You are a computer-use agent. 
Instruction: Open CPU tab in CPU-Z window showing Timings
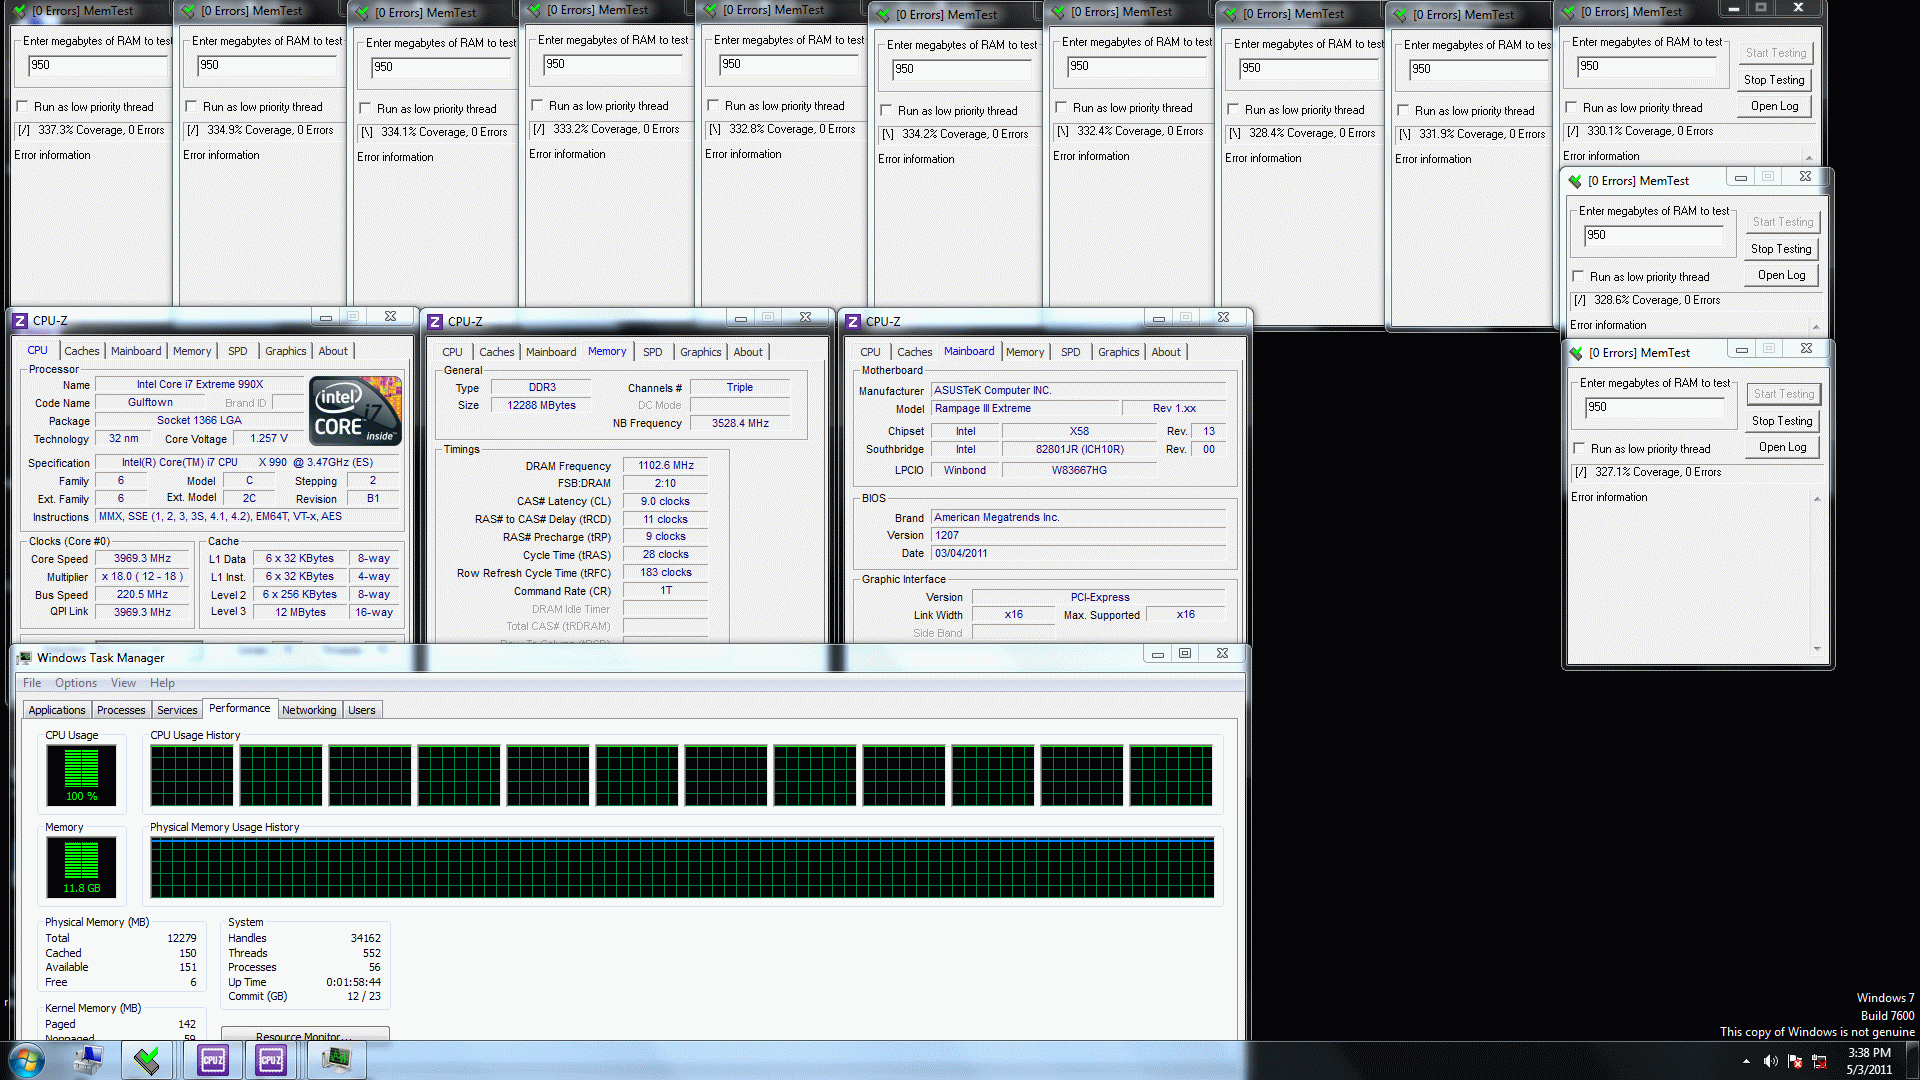(x=453, y=352)
